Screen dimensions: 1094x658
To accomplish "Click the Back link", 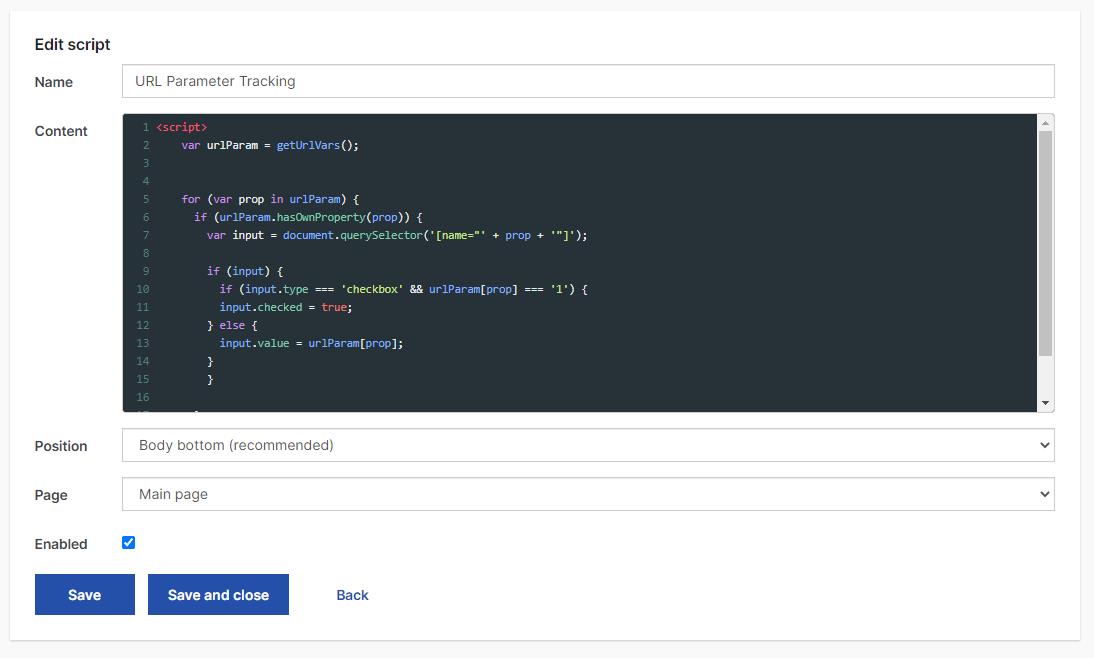I will (352, 595).
